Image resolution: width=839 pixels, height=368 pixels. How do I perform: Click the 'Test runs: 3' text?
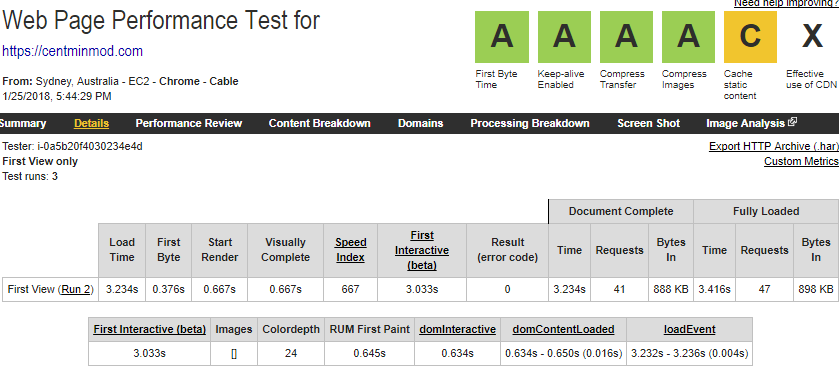click(x=30, y=176)
